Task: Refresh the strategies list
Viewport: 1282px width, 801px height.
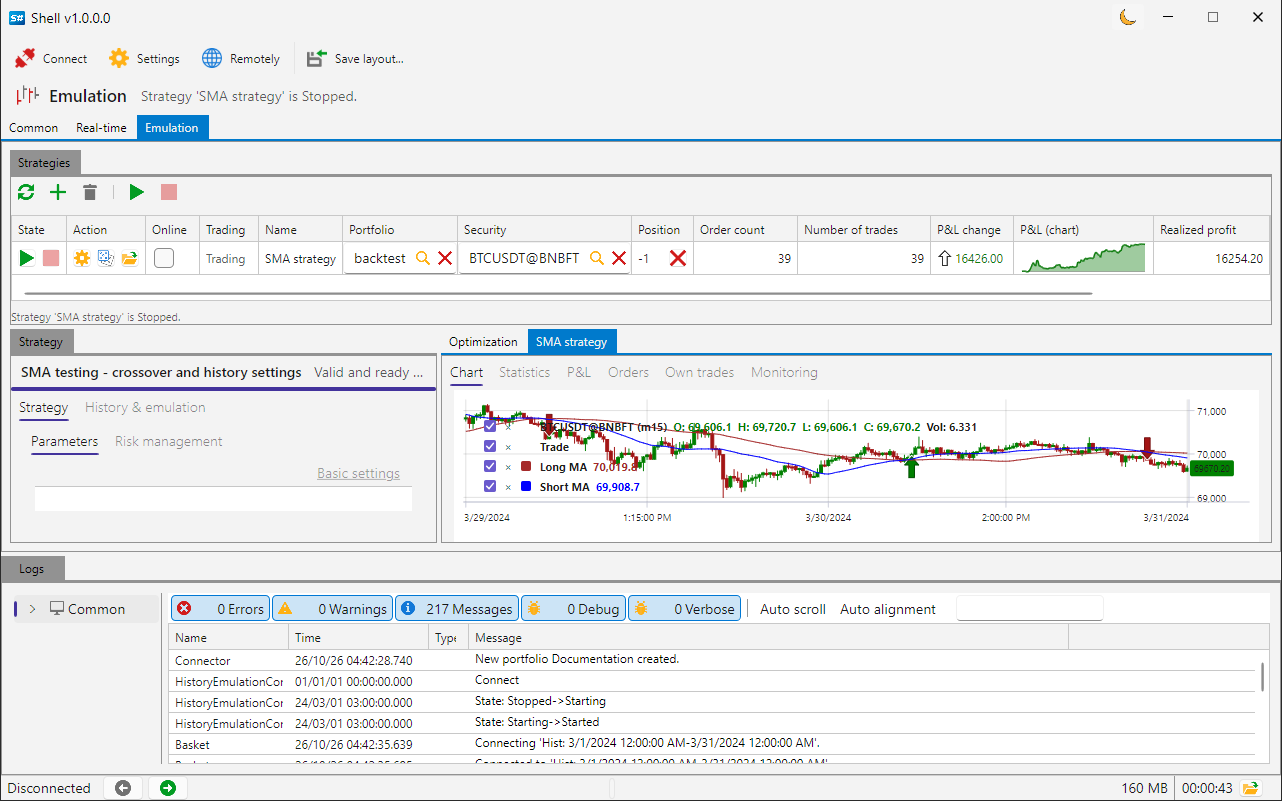Action: pos(26,192)
